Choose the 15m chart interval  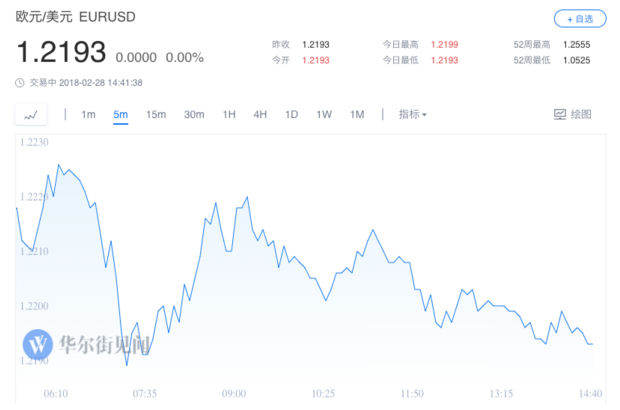(156, 115)
